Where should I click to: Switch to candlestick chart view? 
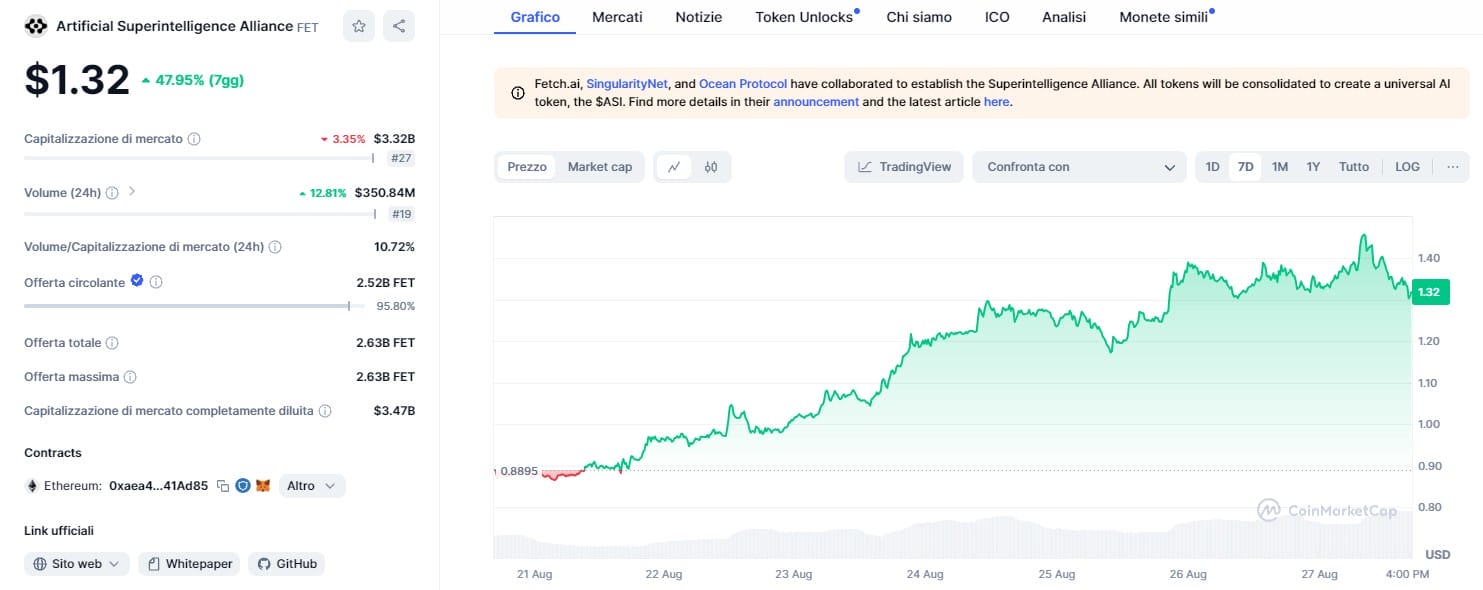pos(711,167)
